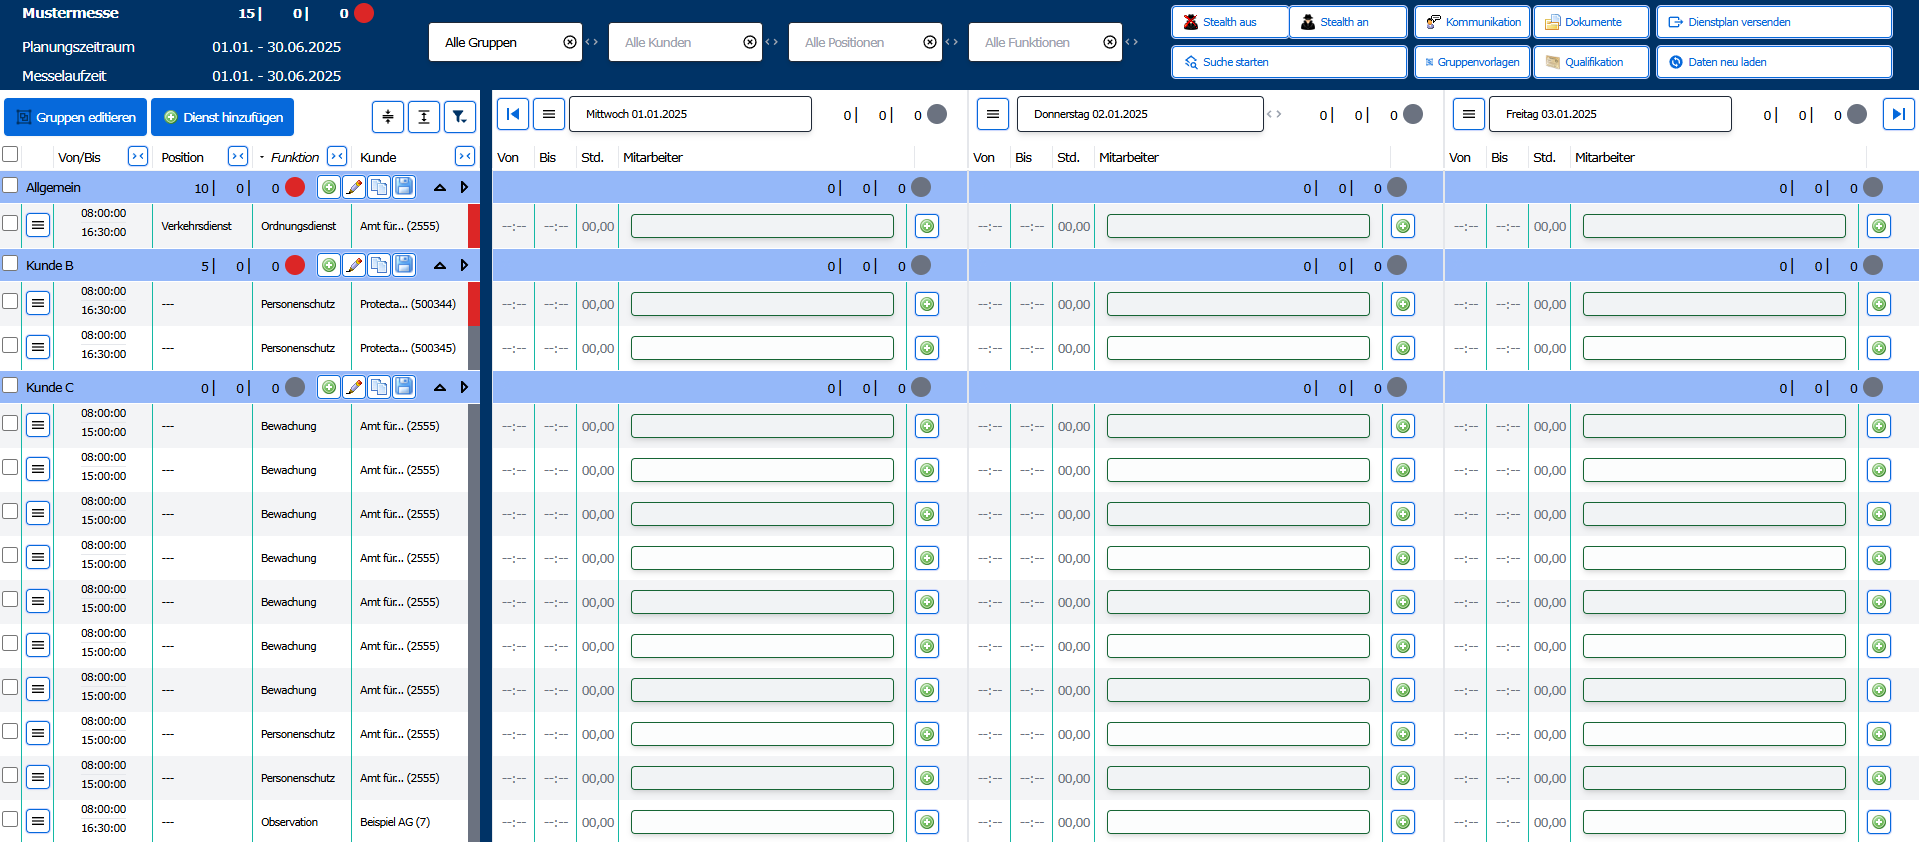Click the red status circle beside Mustermesse
This screenshot has height=842, width=1919.
click(x=364, y=13)
